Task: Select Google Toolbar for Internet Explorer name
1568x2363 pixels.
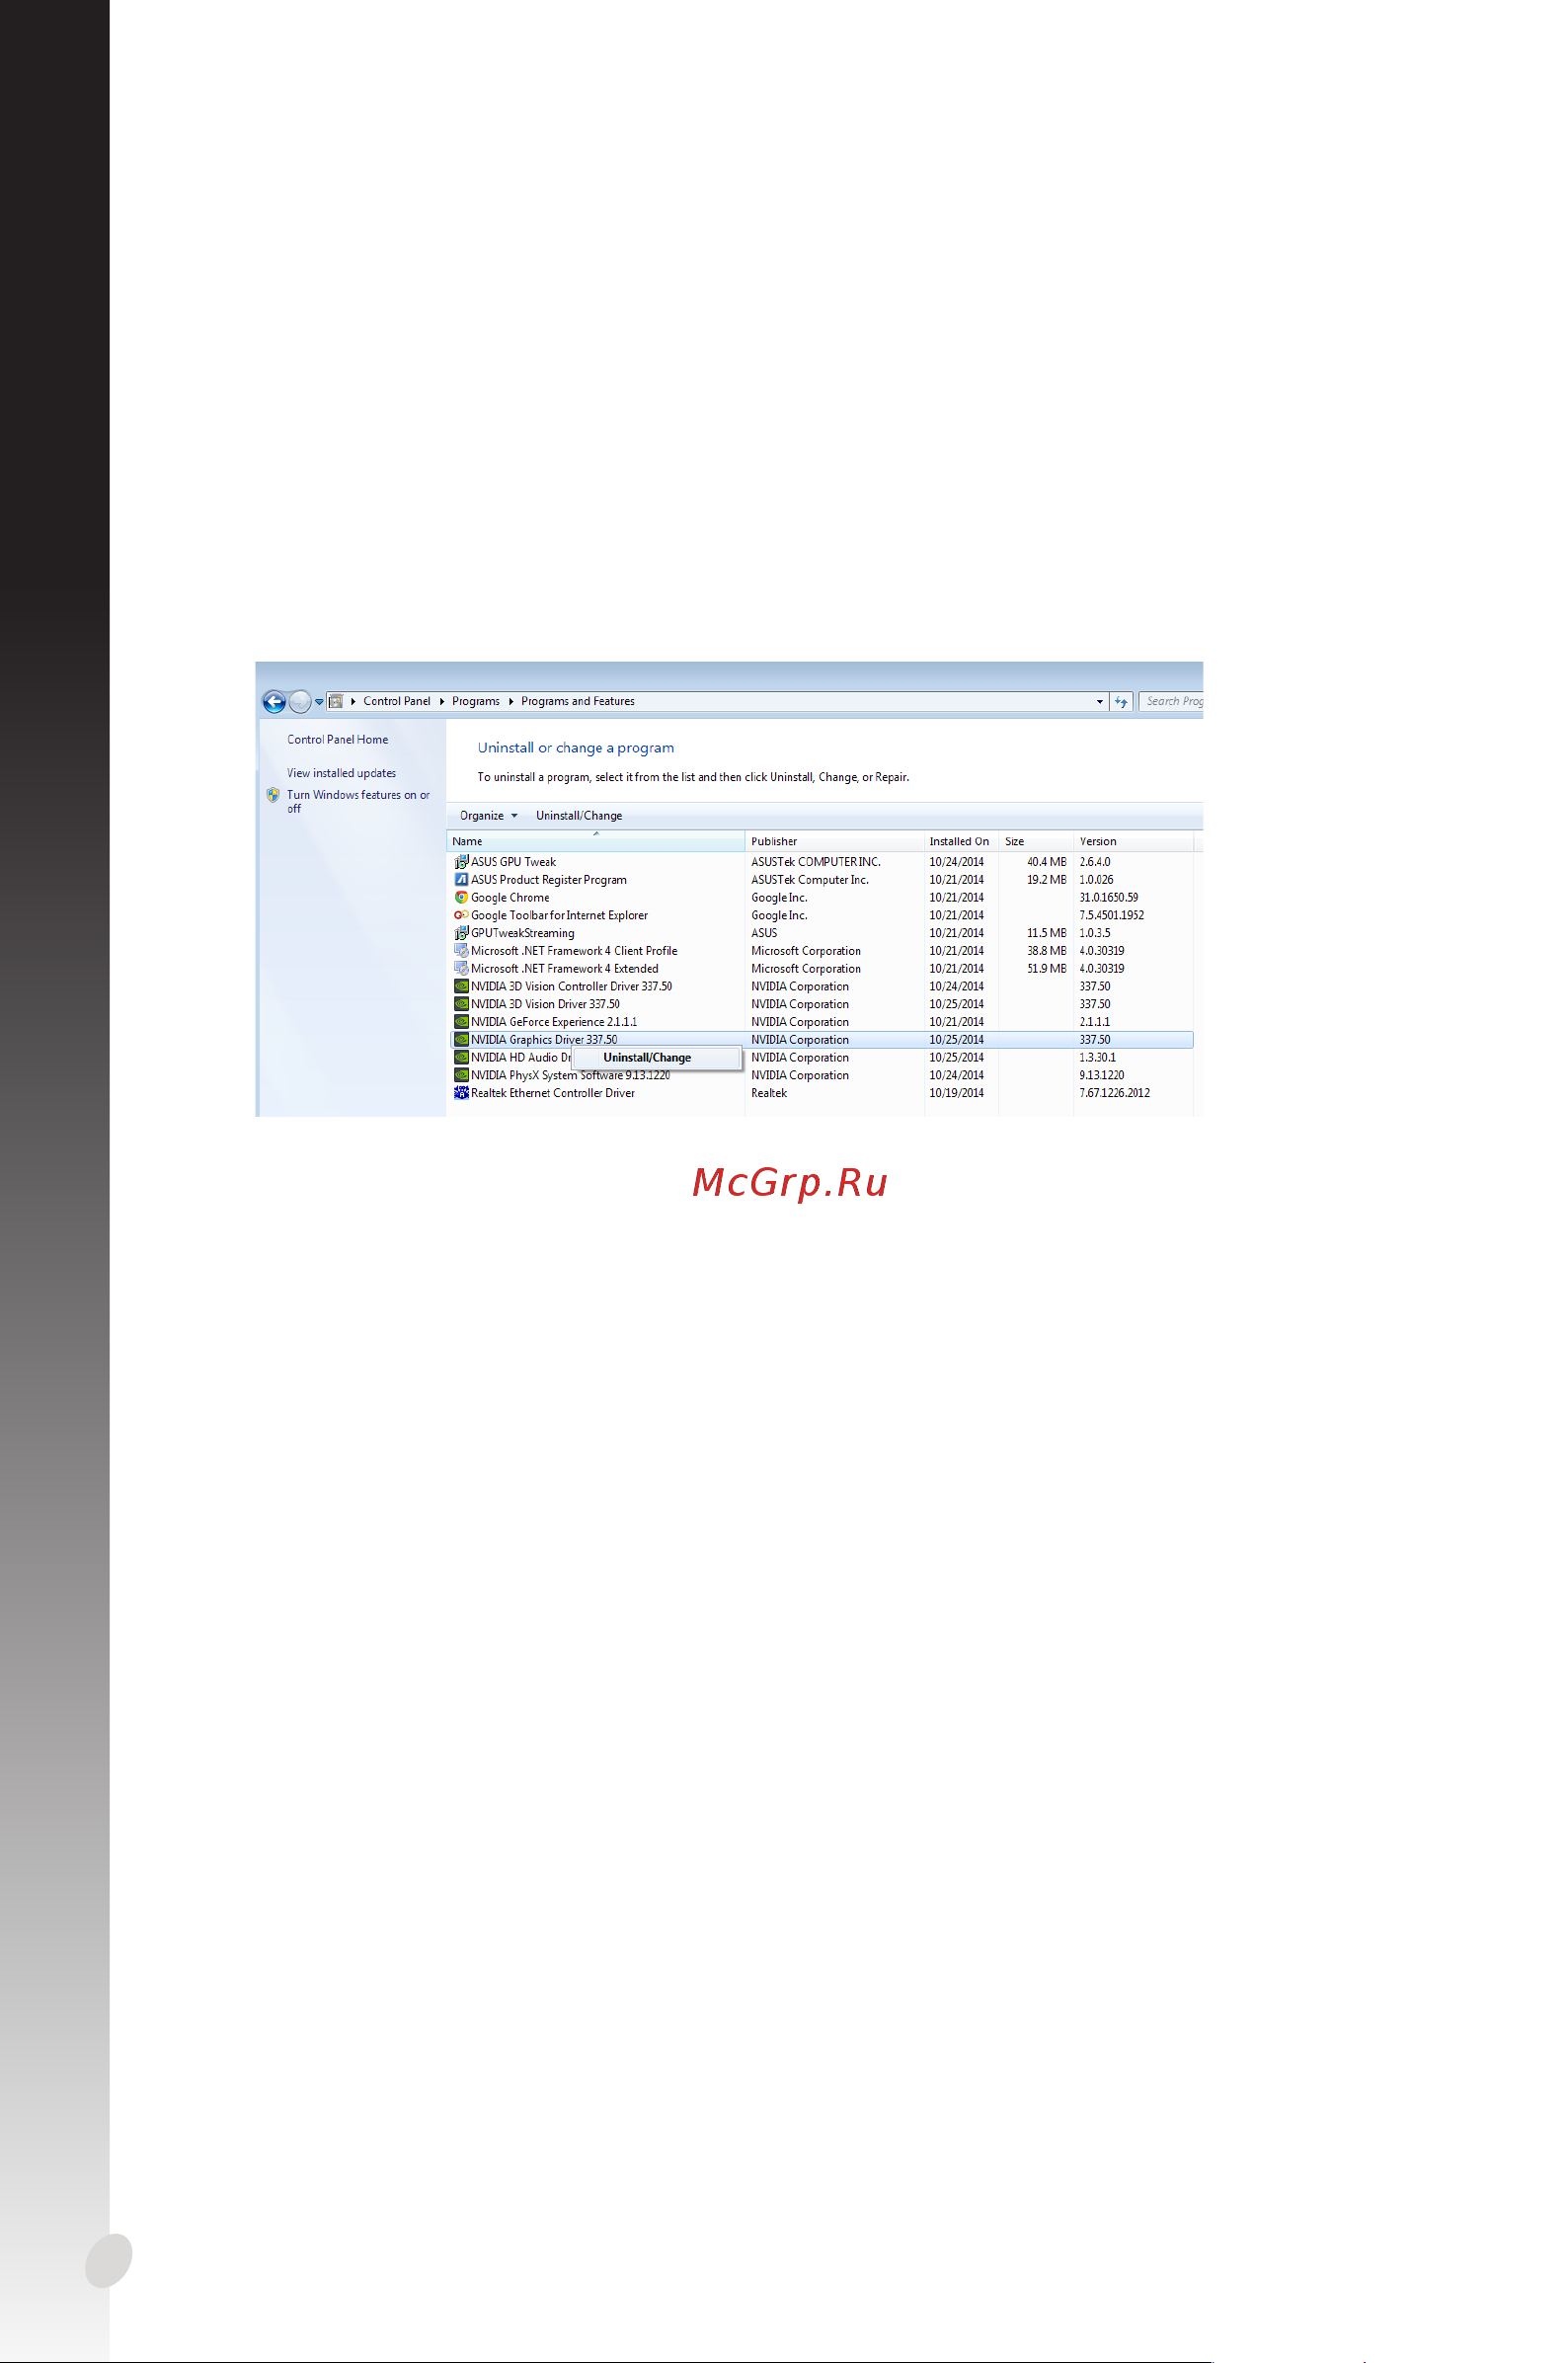Action: pyautogui.click(x=559, y=915)
